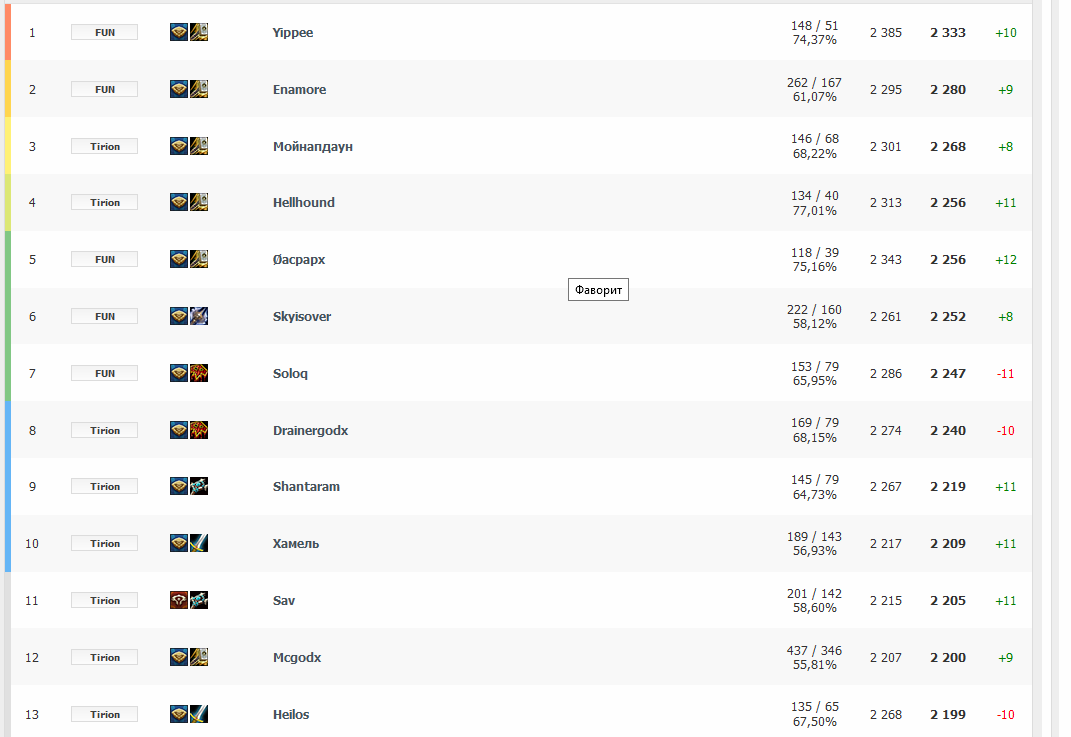
Task: Click the FUN realm badge in Yippee's row
Action: tap(105, 32)
